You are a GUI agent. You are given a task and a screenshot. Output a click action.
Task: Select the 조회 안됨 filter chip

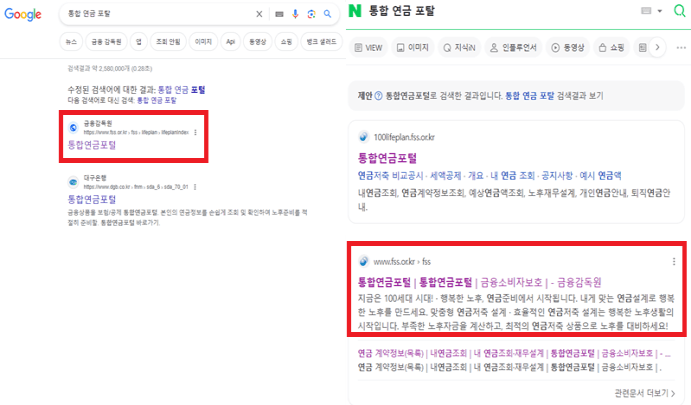[x=168, y=42]
